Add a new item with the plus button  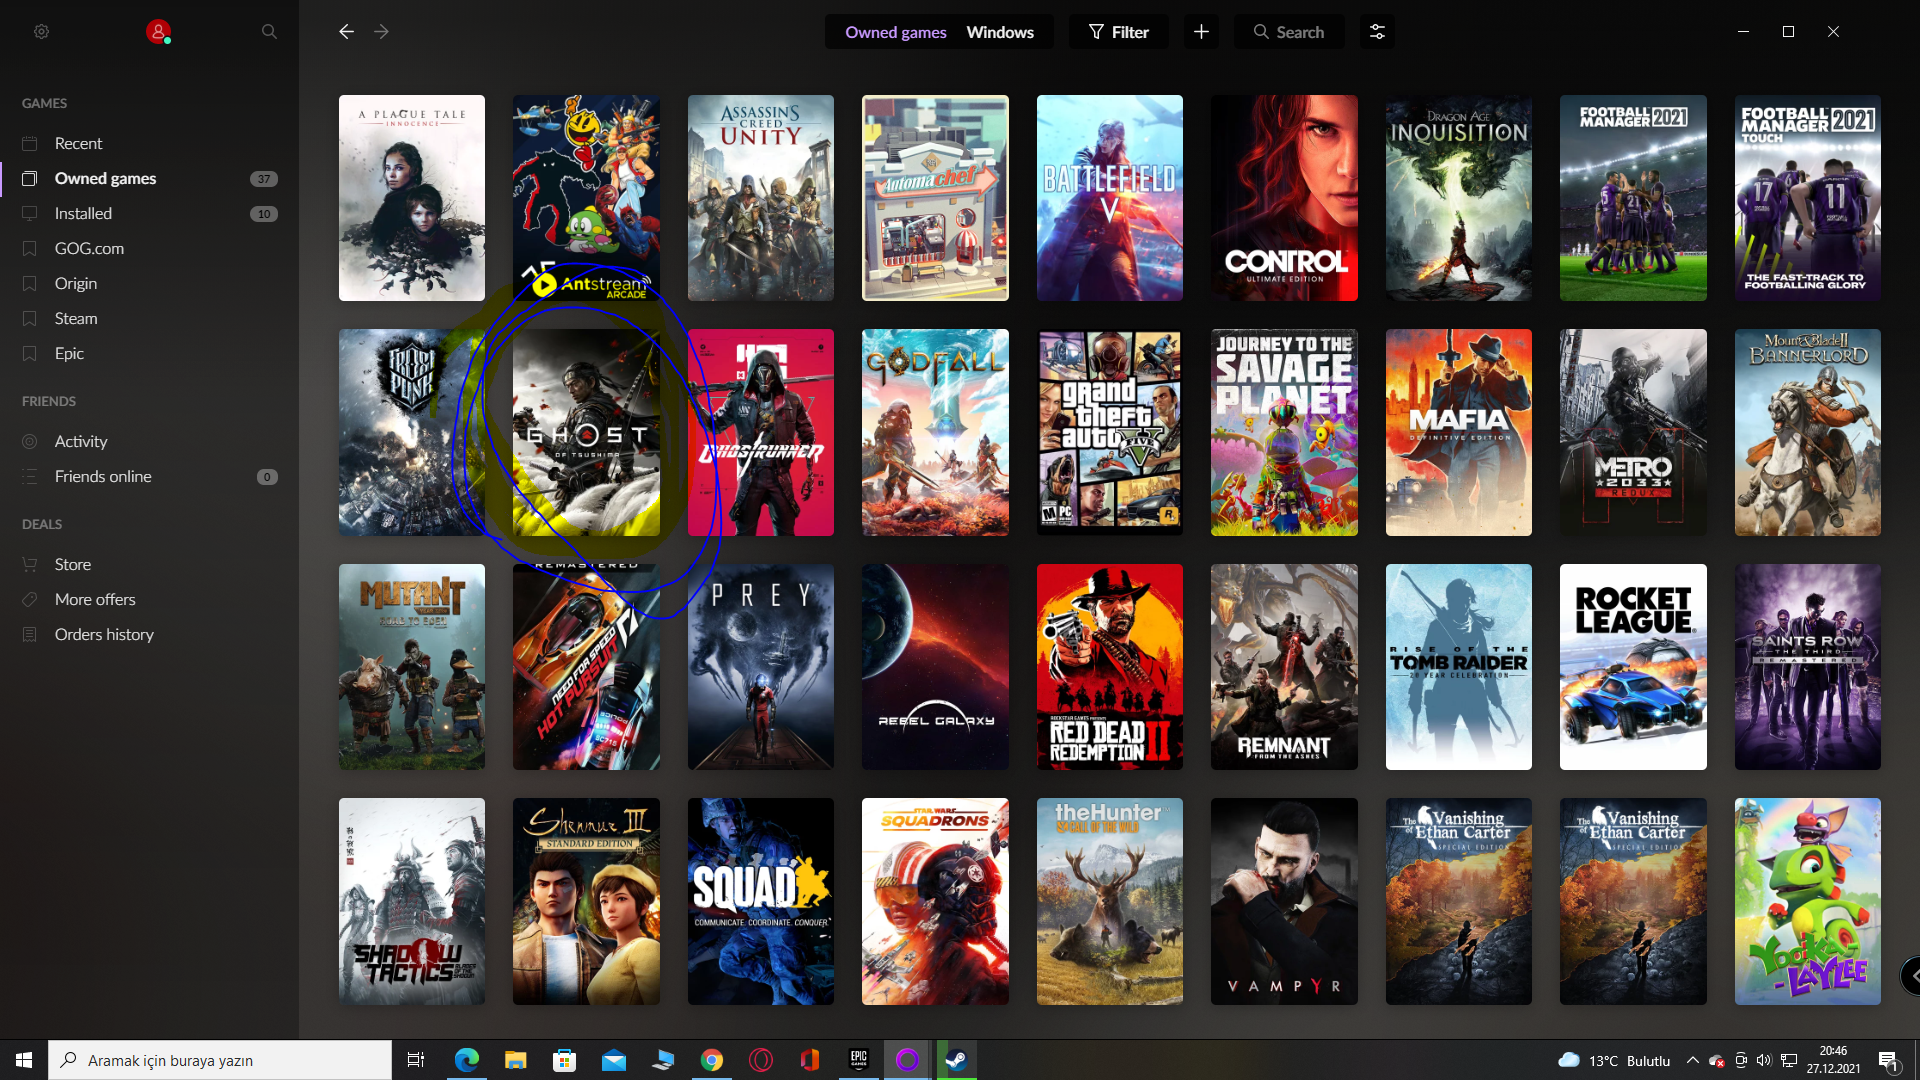[1201, 32]
